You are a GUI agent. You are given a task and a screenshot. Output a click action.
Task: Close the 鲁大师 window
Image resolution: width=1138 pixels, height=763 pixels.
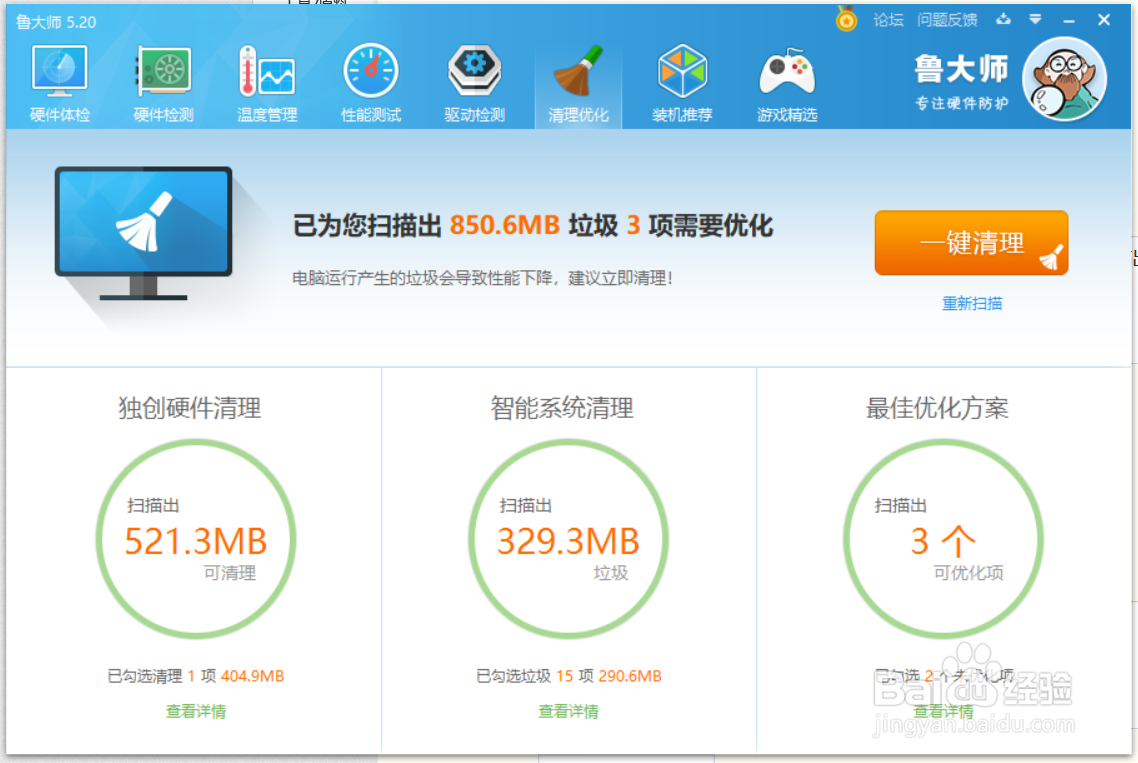click(1104, 20)
